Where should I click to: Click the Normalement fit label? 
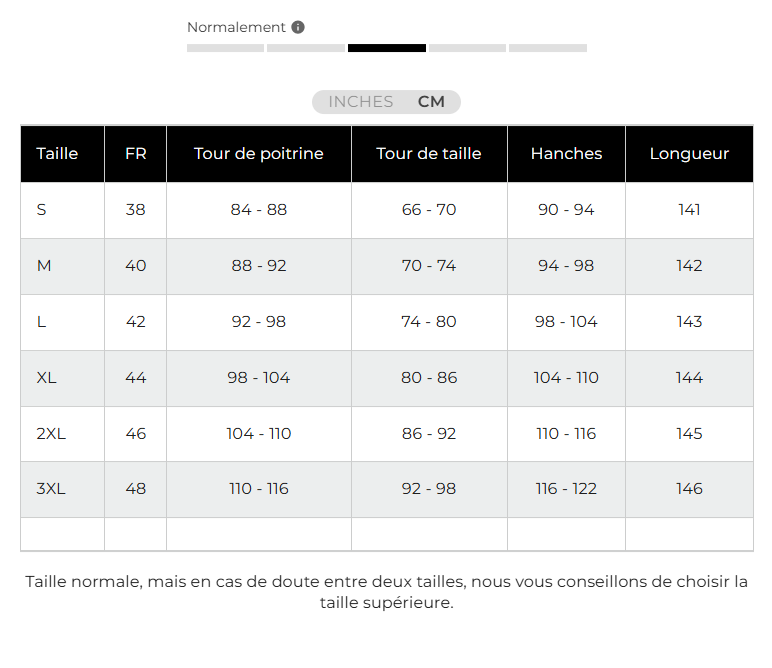point(236,27)
